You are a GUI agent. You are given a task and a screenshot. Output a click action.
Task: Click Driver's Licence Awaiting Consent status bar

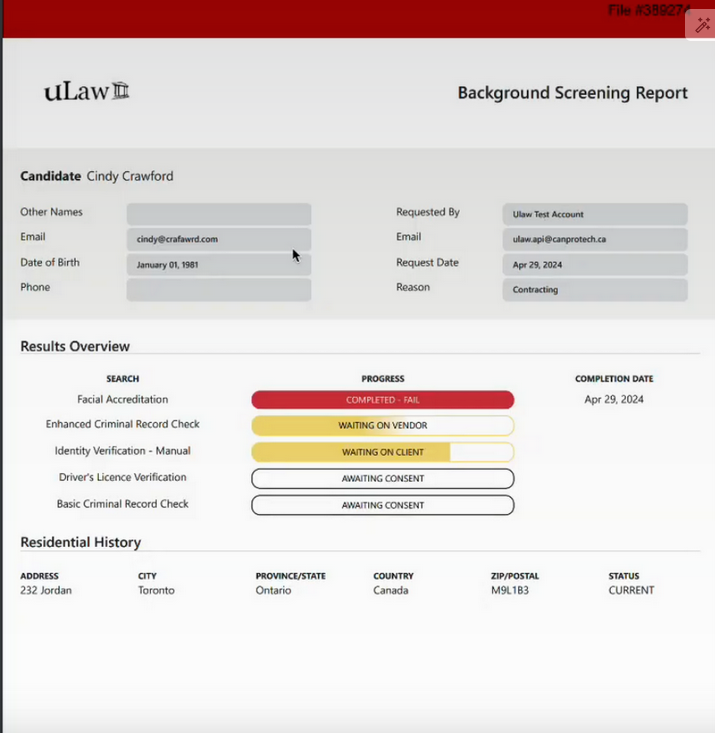coord(383,478)
